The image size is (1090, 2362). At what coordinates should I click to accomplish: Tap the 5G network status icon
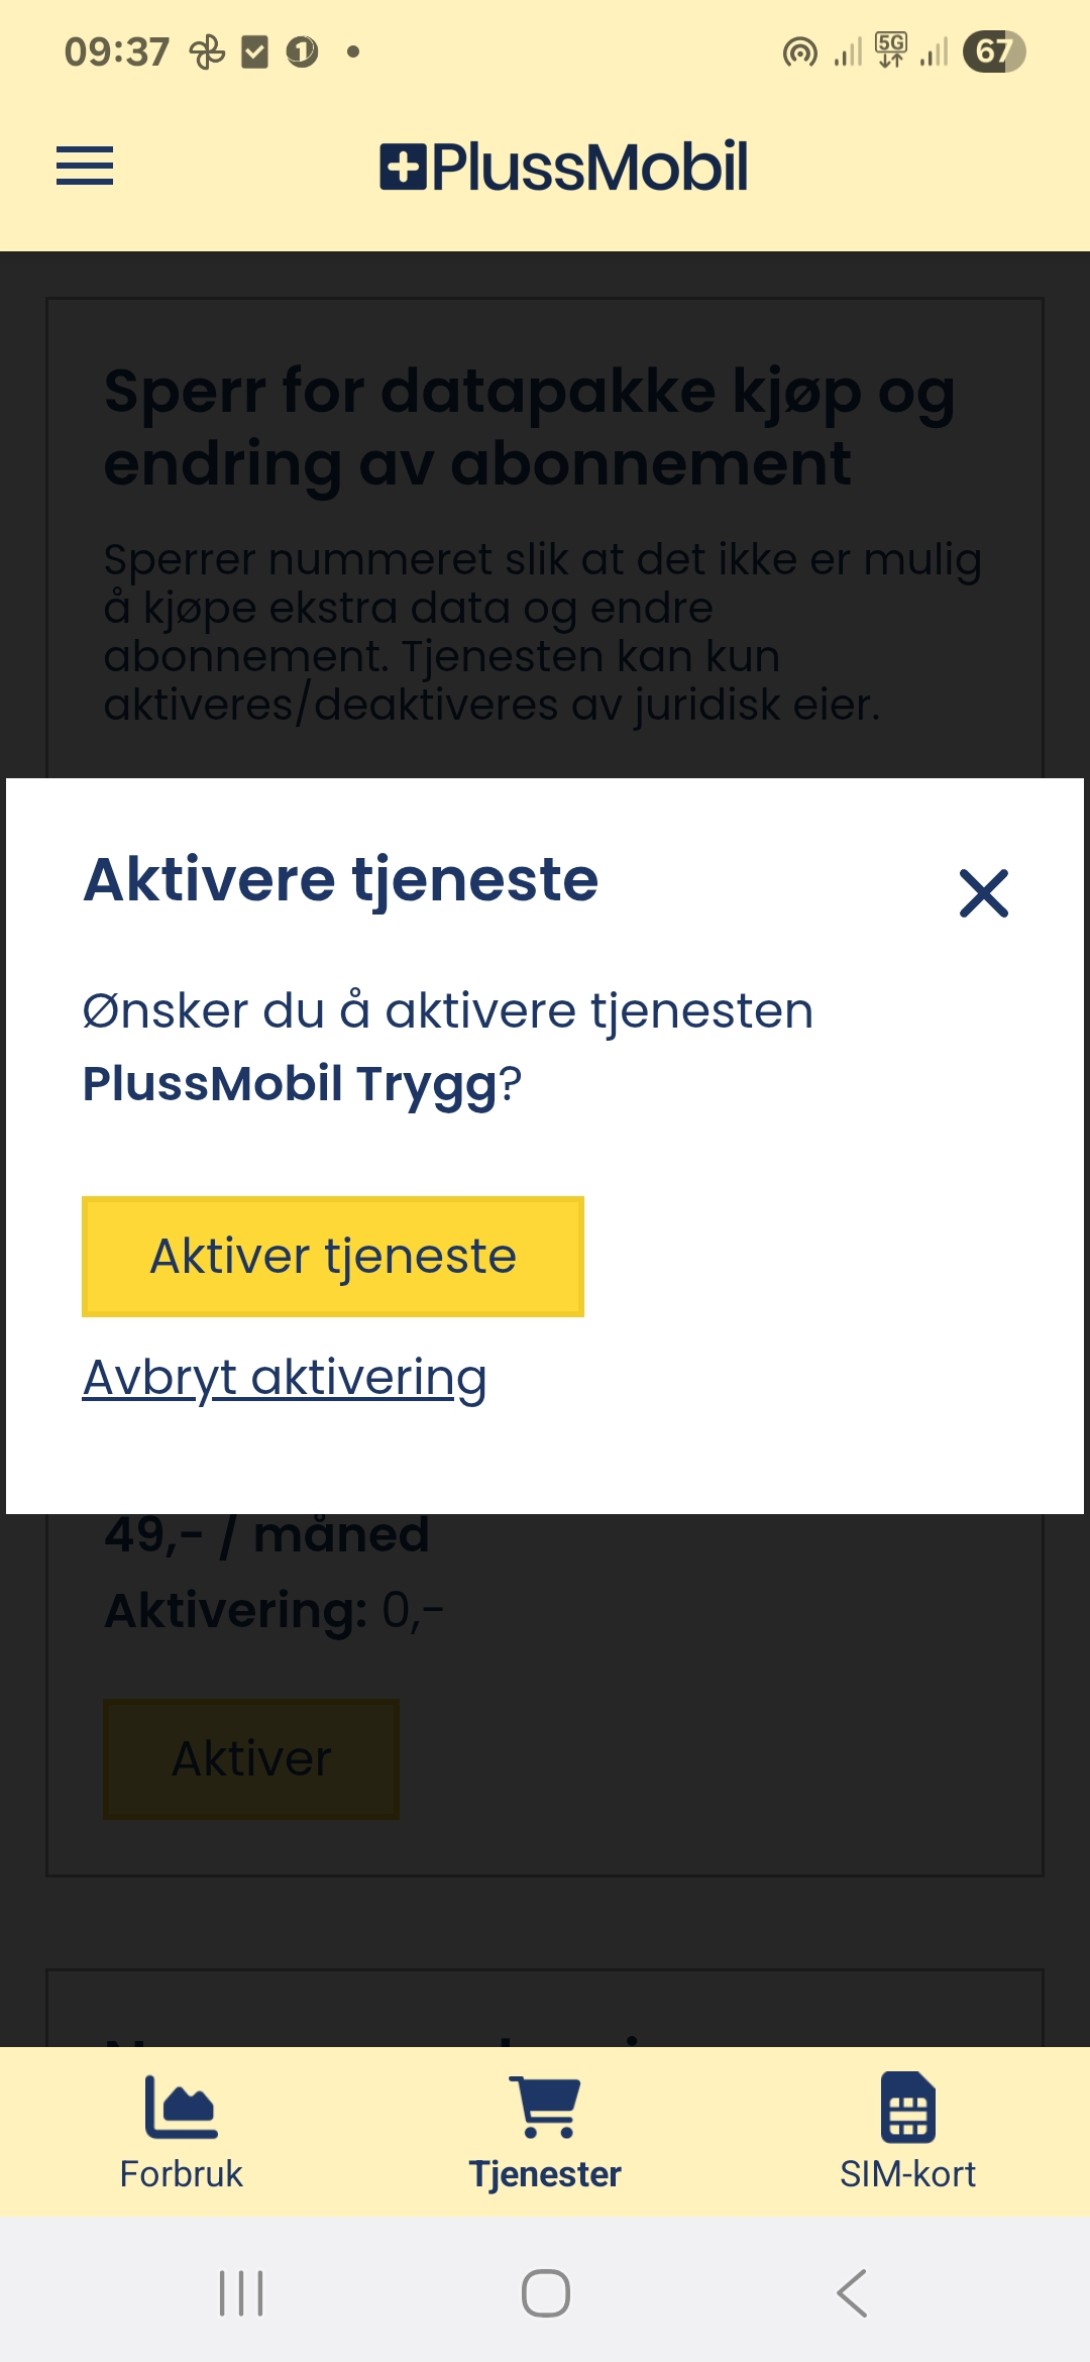[x=891, y=50]
